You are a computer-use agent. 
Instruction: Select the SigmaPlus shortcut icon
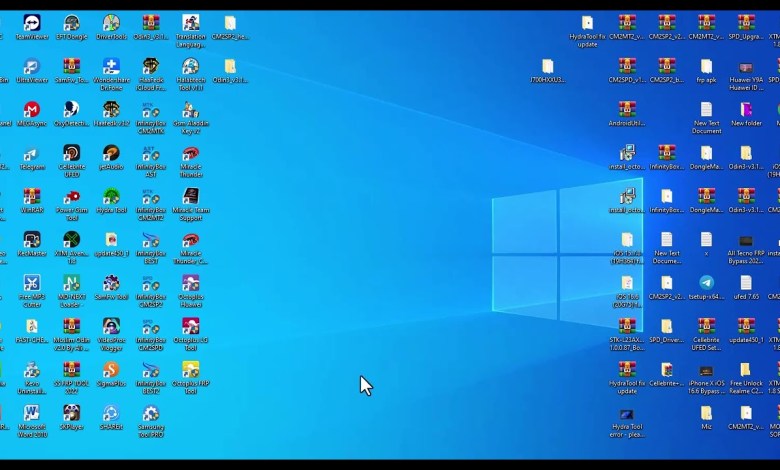111,370
